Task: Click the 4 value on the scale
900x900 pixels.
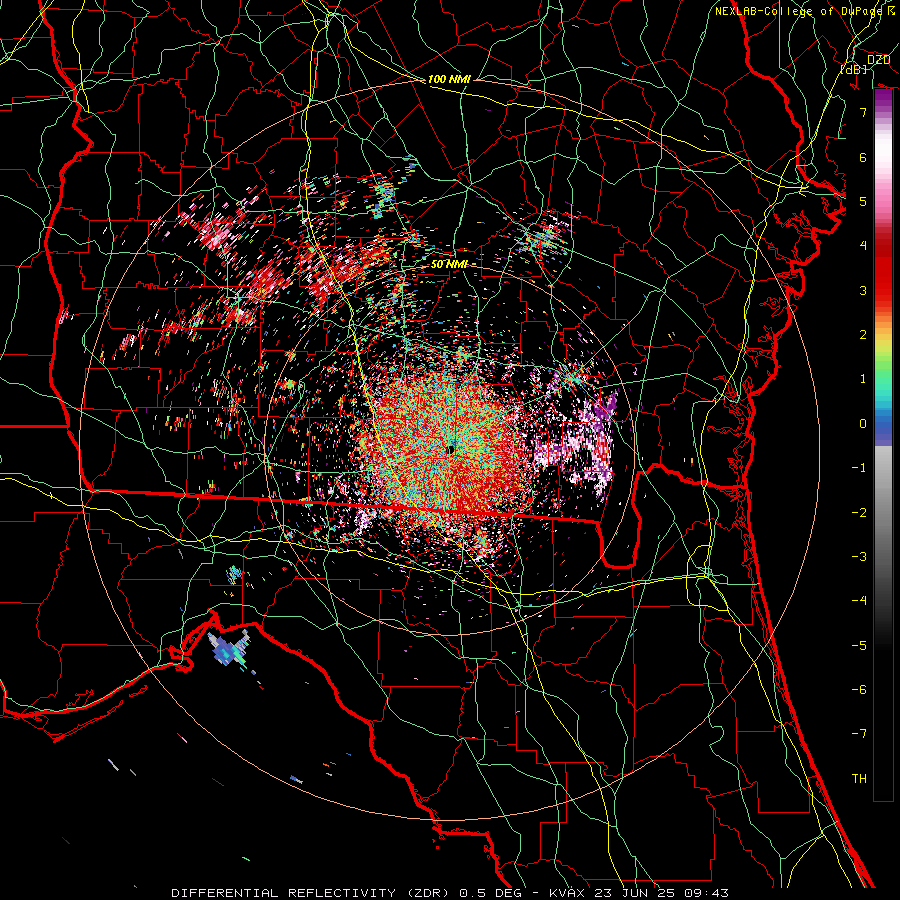Action: tap(862, 246)
